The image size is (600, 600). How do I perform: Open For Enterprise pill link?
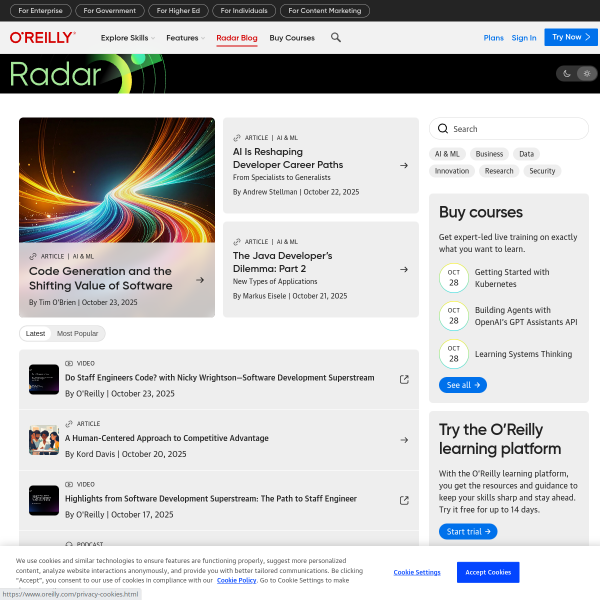click(x=41, y=11)
